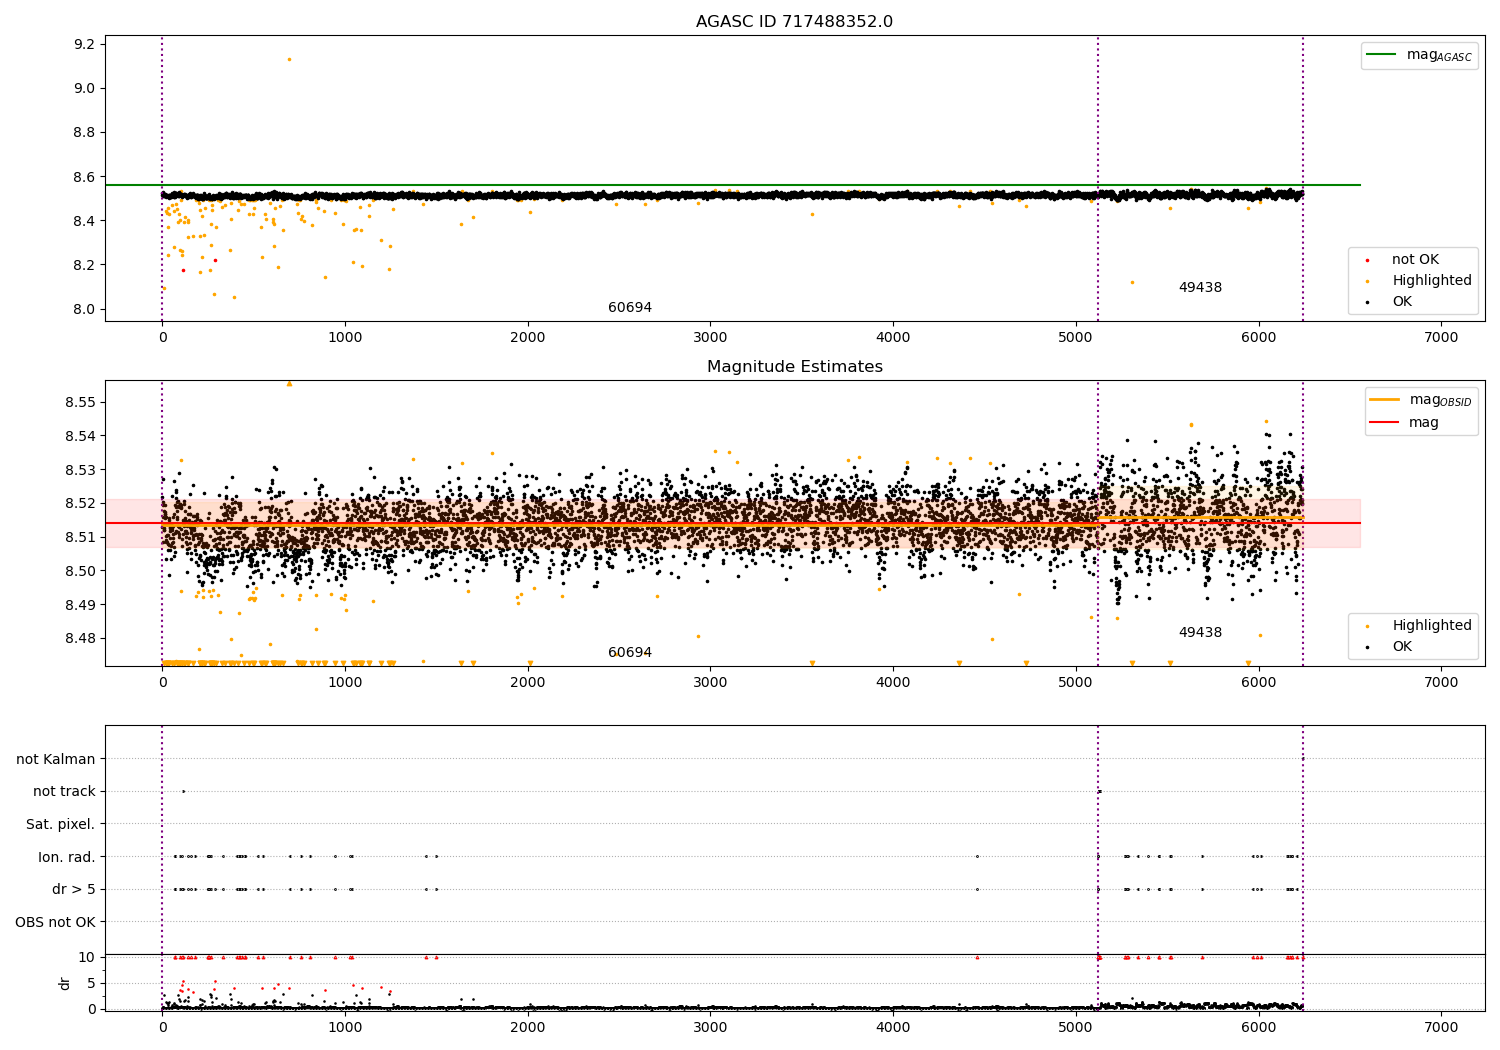Click the "not track" row label
Viewport: 1500px width, 1050px height.
64,792
